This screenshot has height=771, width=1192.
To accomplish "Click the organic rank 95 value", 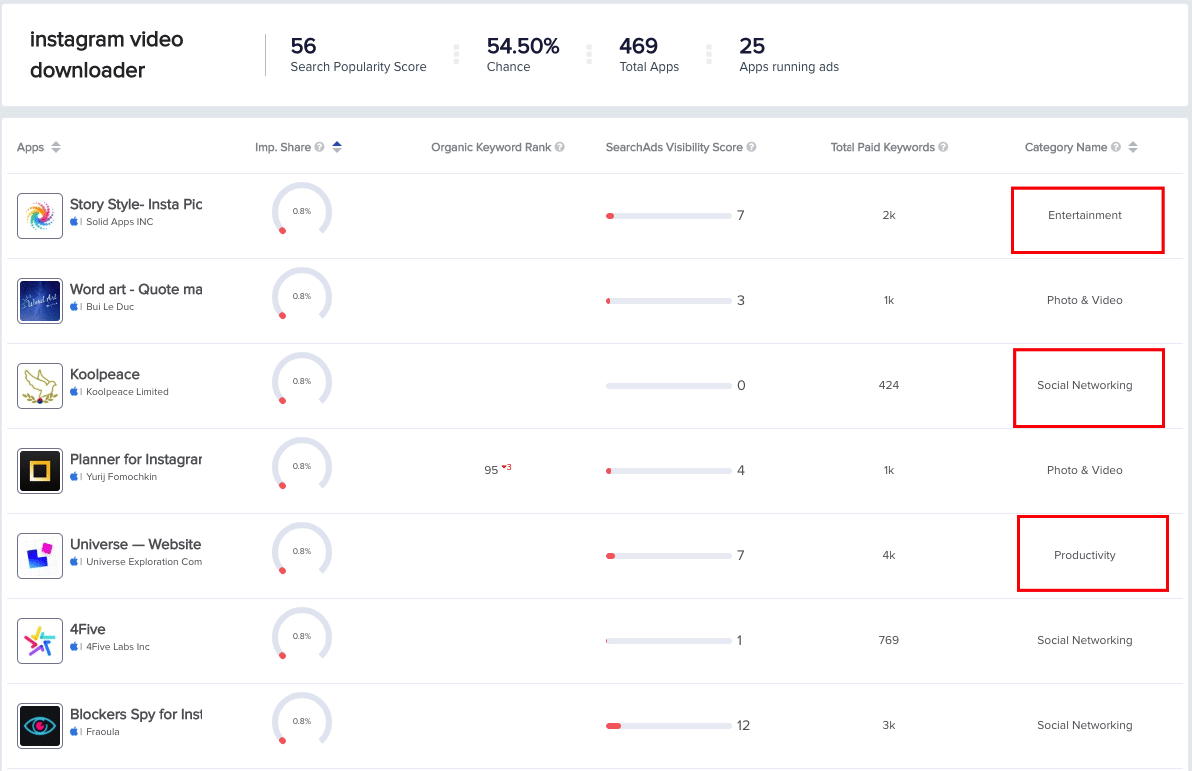I will (491, 471).
